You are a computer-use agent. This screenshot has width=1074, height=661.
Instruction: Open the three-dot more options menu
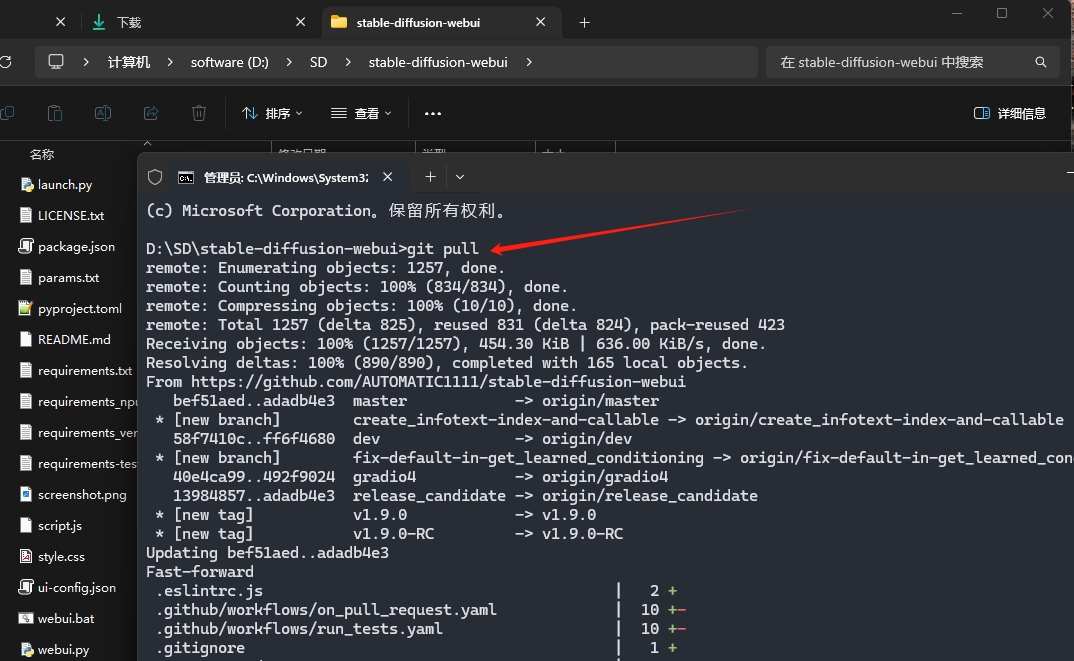tap(433, 113)
